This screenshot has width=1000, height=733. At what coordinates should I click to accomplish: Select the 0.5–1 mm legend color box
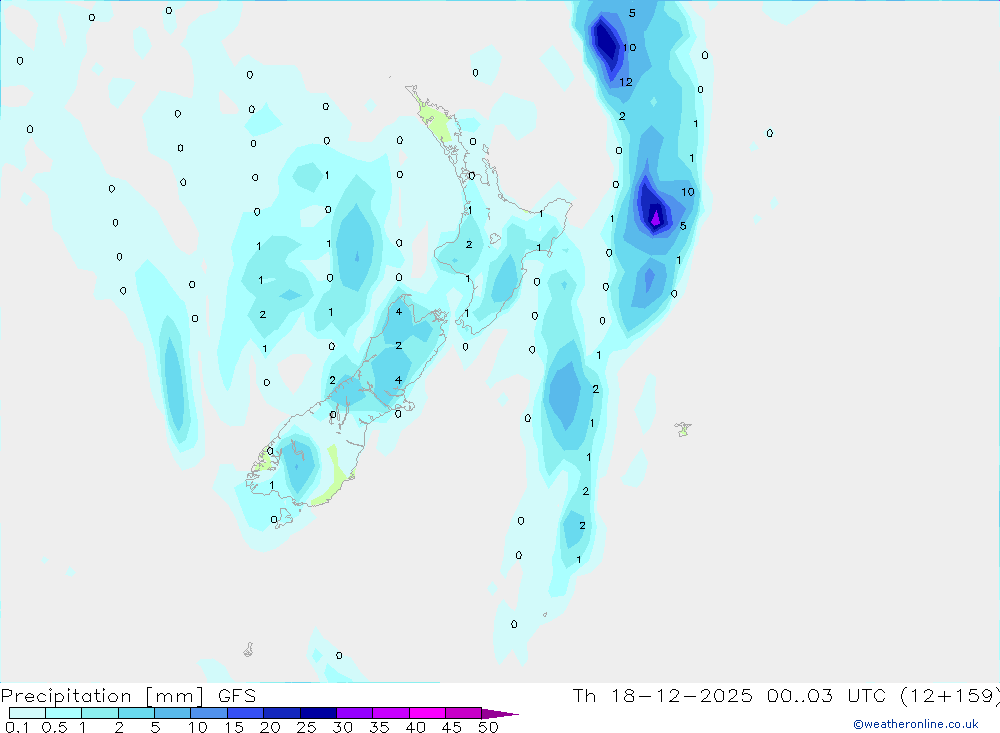point(64,713)
